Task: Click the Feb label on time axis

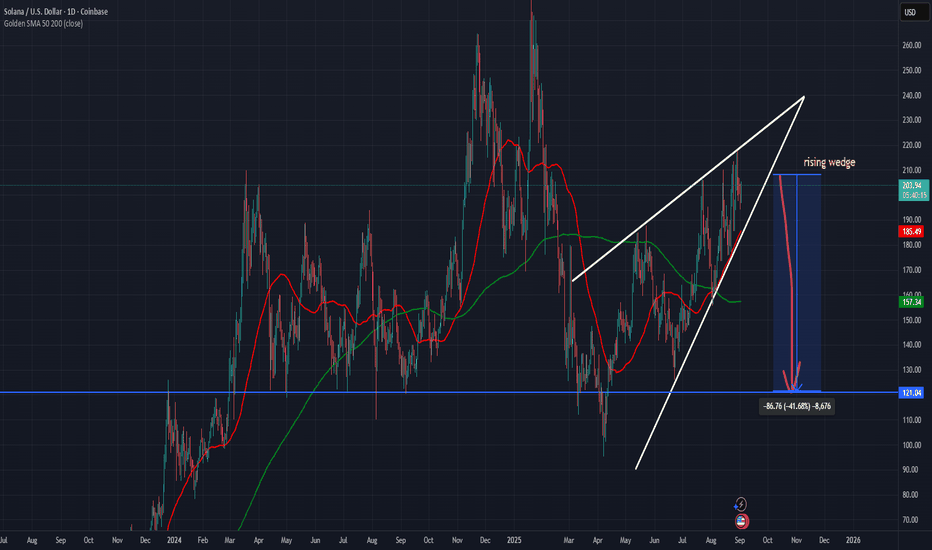Action: click(203, 540)
